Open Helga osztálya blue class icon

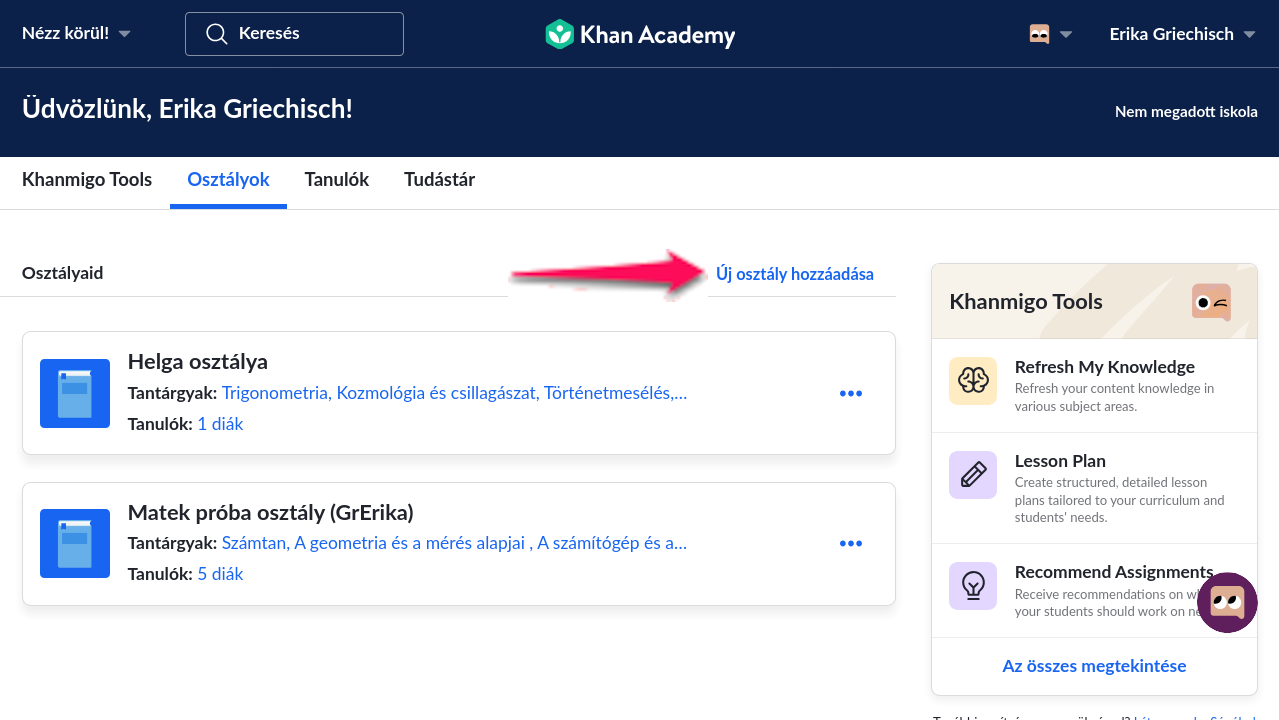(75, 394)
